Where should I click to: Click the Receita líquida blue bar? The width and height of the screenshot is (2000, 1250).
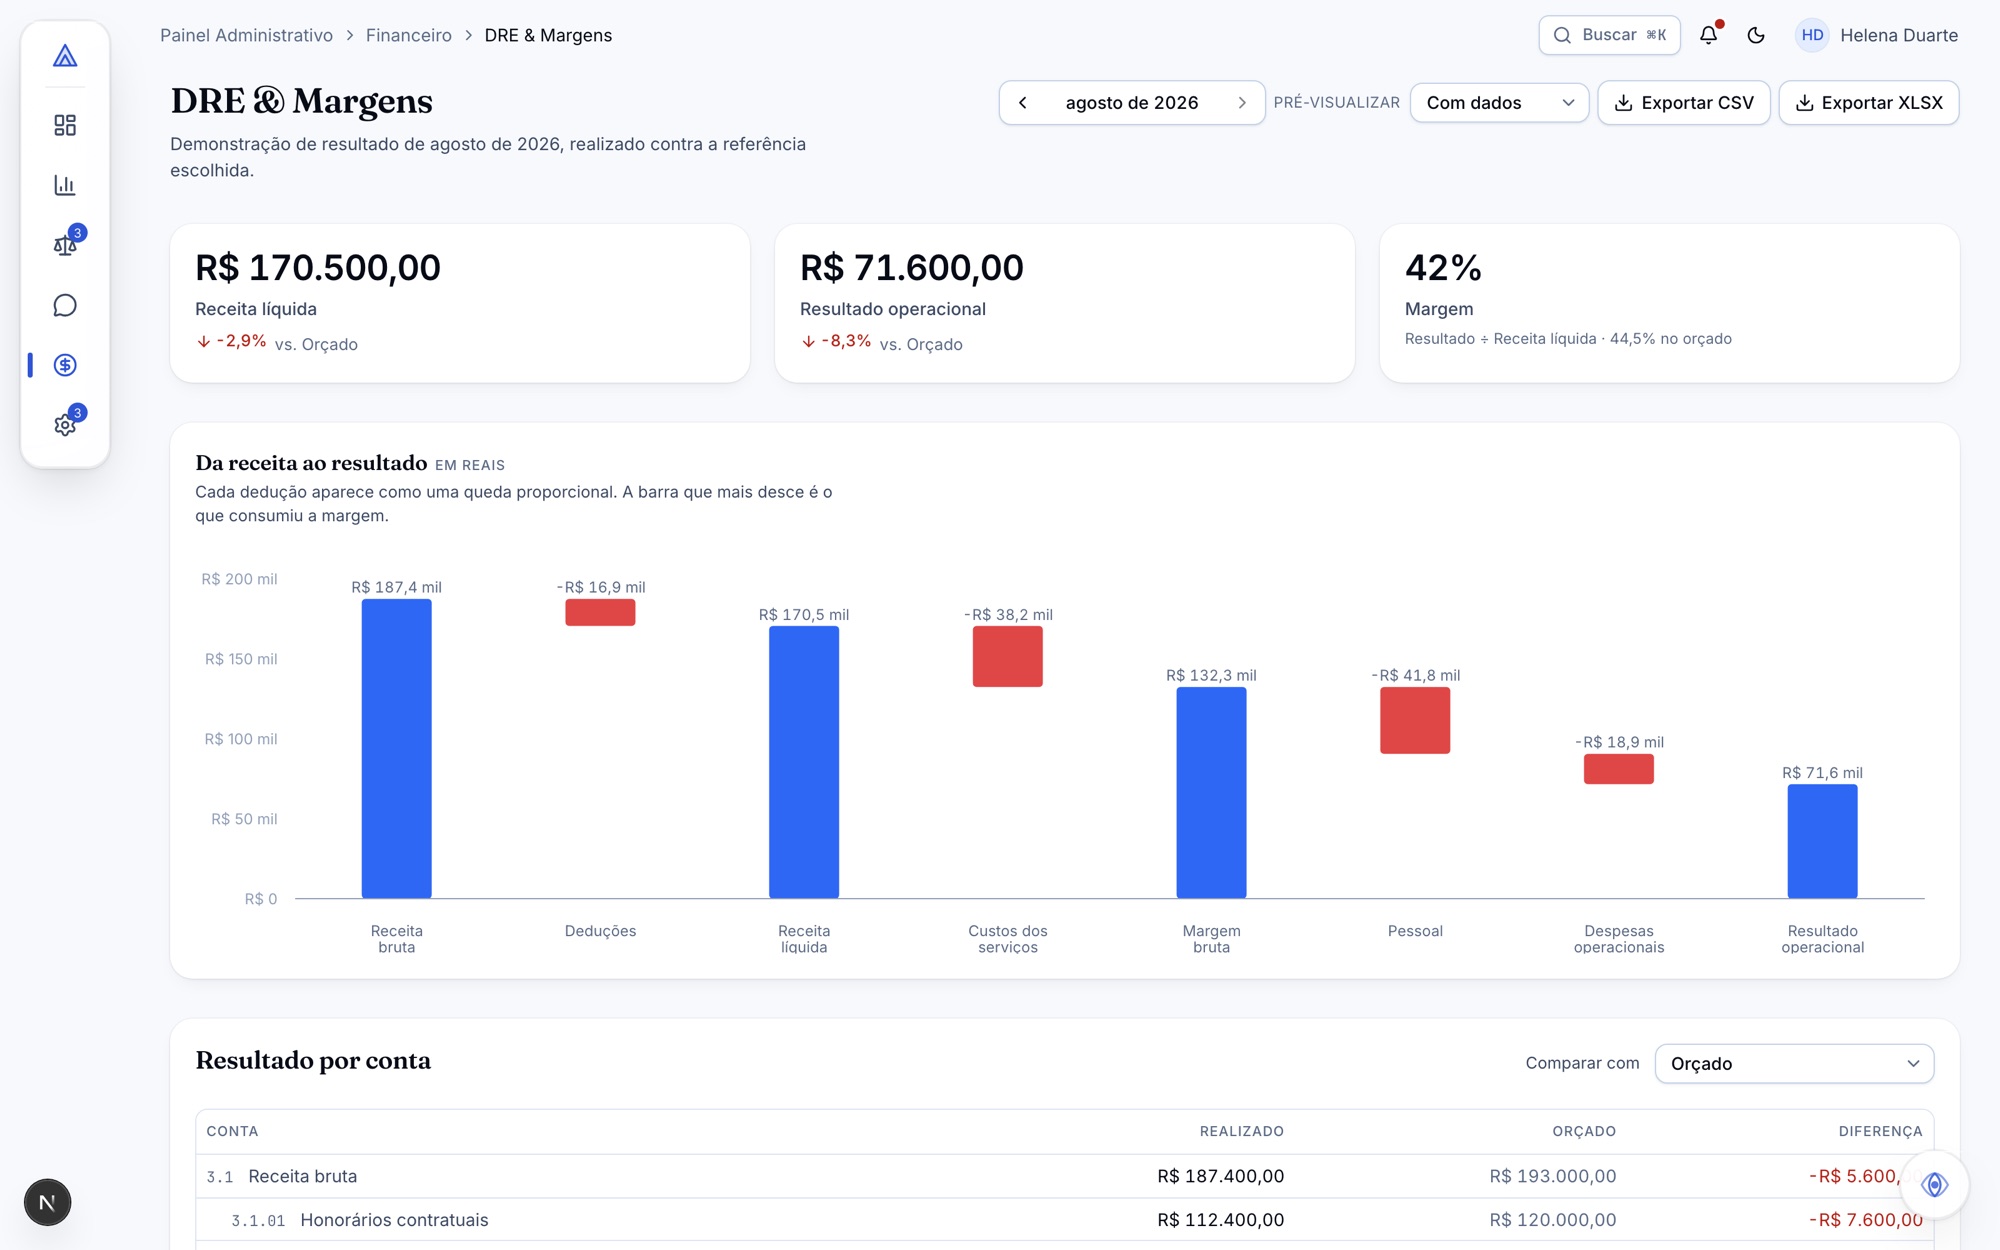coord(804,762)
